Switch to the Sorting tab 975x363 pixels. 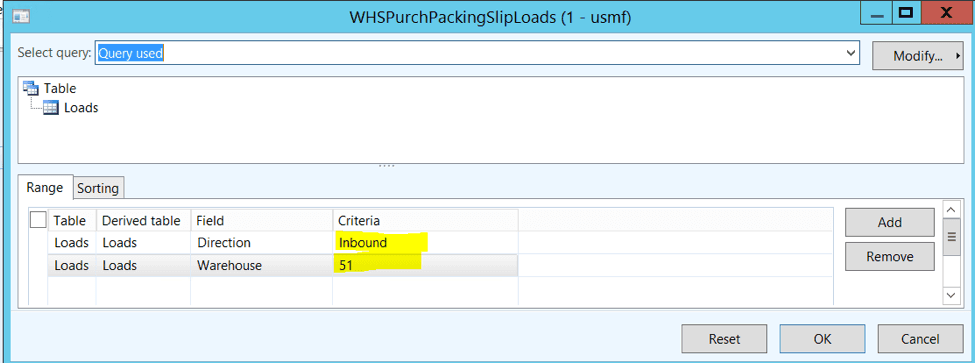pyautogui.click(x=98, y=188)
